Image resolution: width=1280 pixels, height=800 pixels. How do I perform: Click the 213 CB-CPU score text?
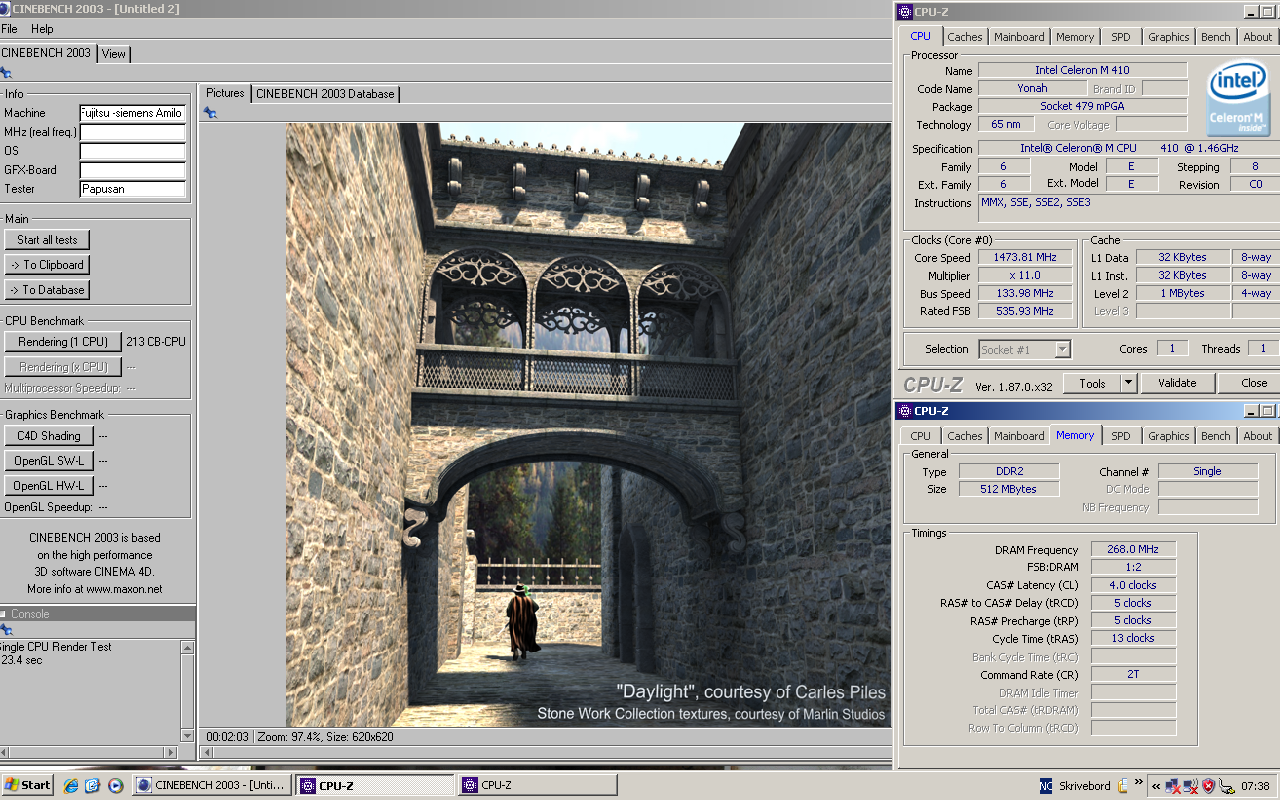(156, 342)
